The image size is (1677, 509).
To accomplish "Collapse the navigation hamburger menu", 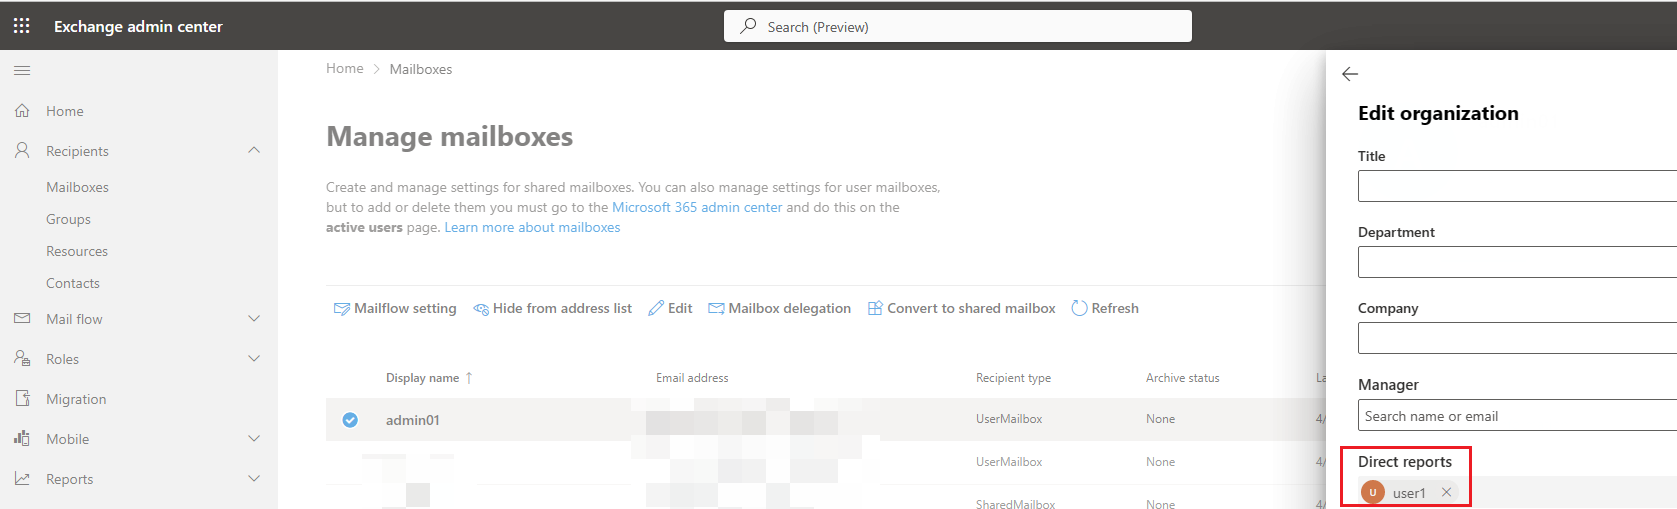I will click(22, 71).
